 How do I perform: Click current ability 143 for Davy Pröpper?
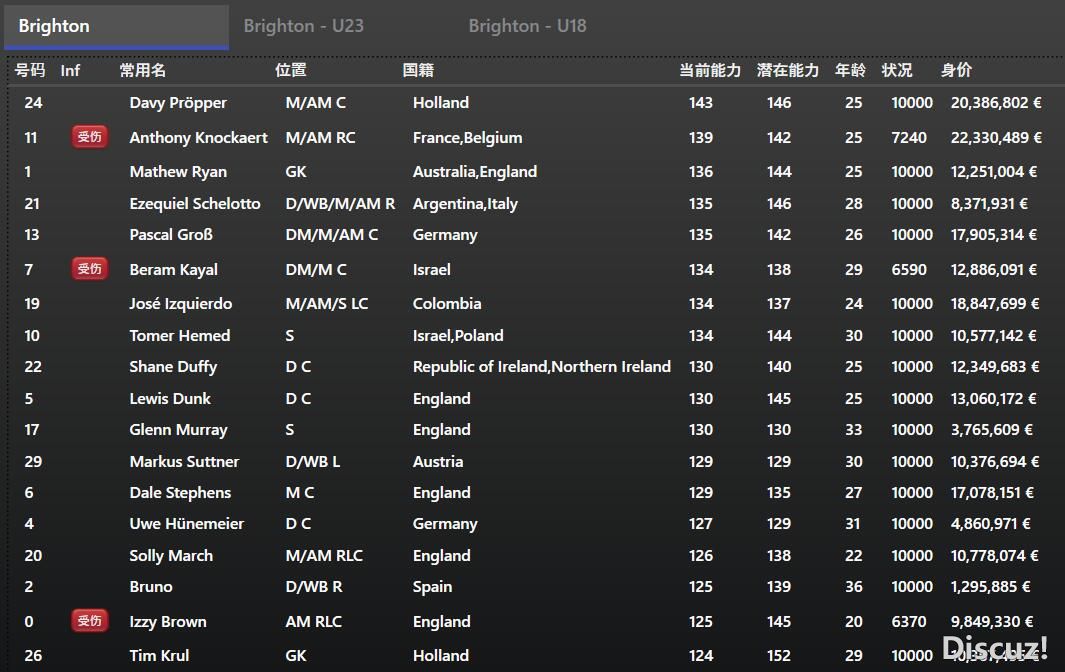(x=701, y=103)
